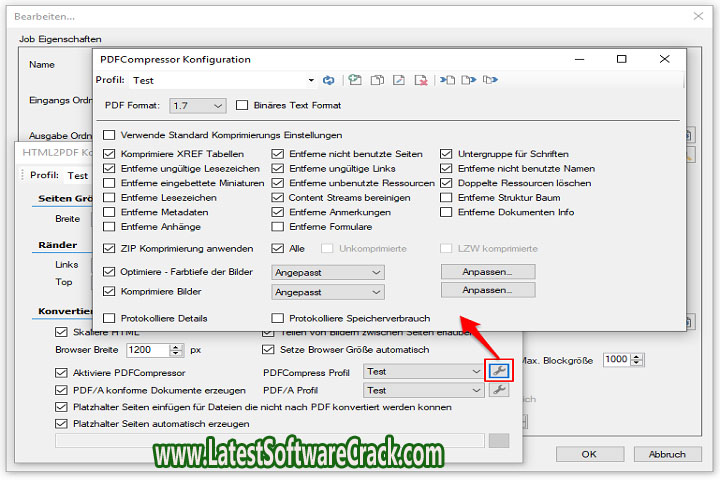Uncheck Komprimiere XREF Tabellen
Image resolution: width=720 pixels, height=480 pixels.
[x=110, y=154]
